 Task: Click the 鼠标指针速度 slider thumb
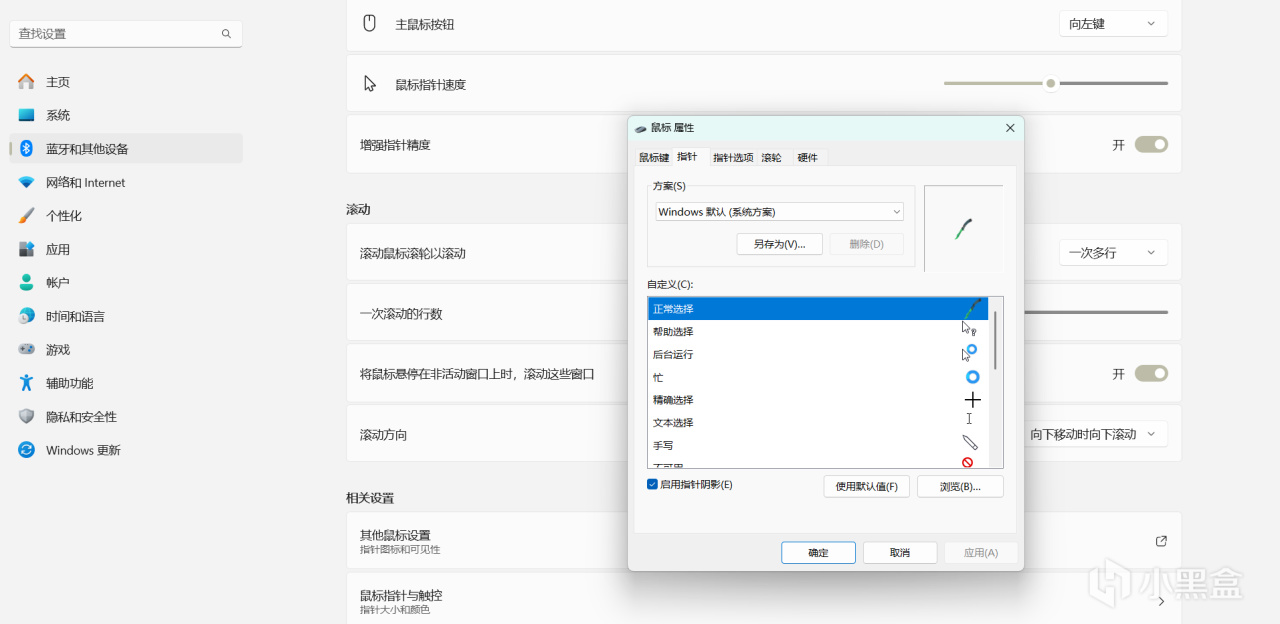point(1051,84)
